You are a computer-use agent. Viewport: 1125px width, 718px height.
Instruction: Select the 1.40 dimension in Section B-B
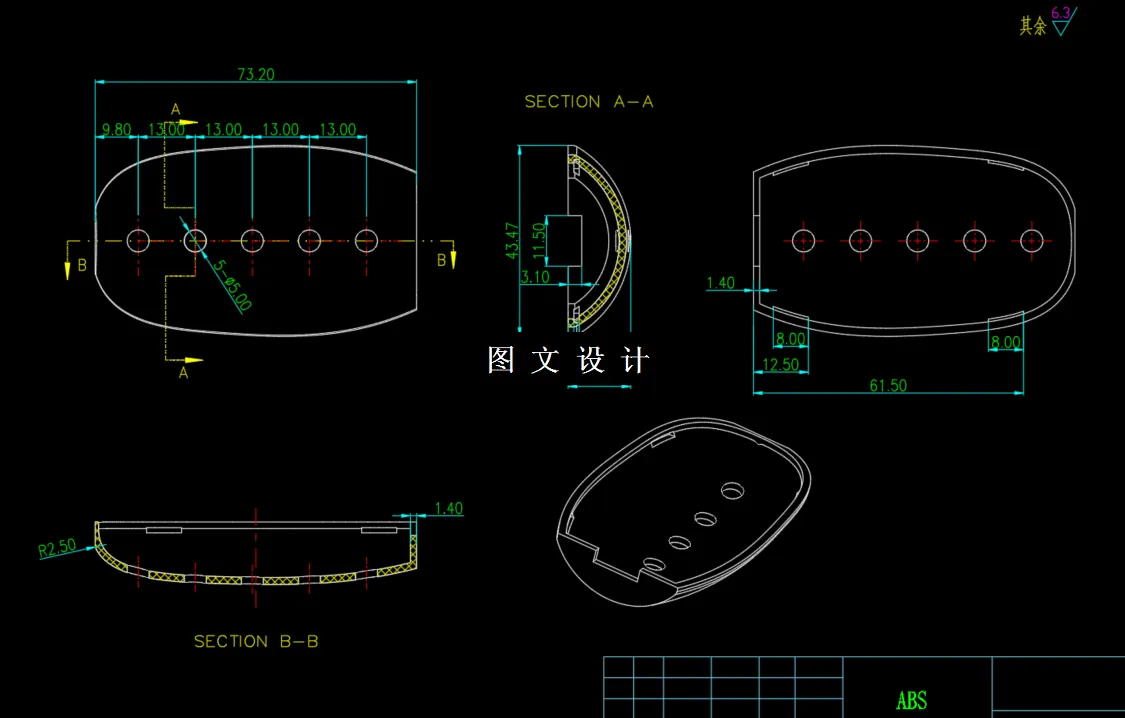point(448,508)
